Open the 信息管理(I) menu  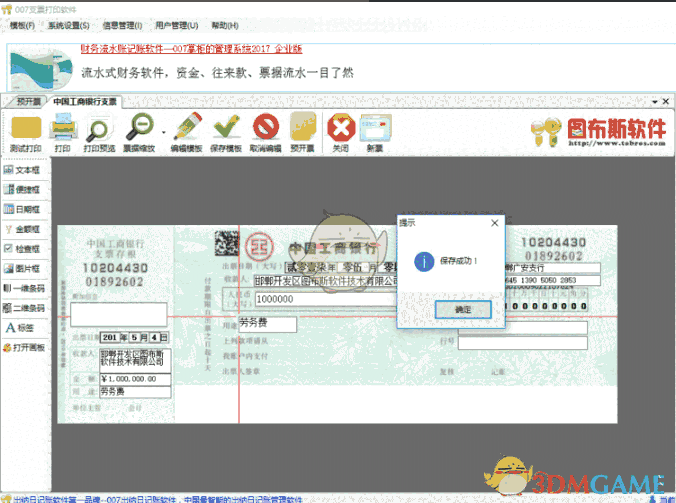pyautogui.click(x=122, y=25)
